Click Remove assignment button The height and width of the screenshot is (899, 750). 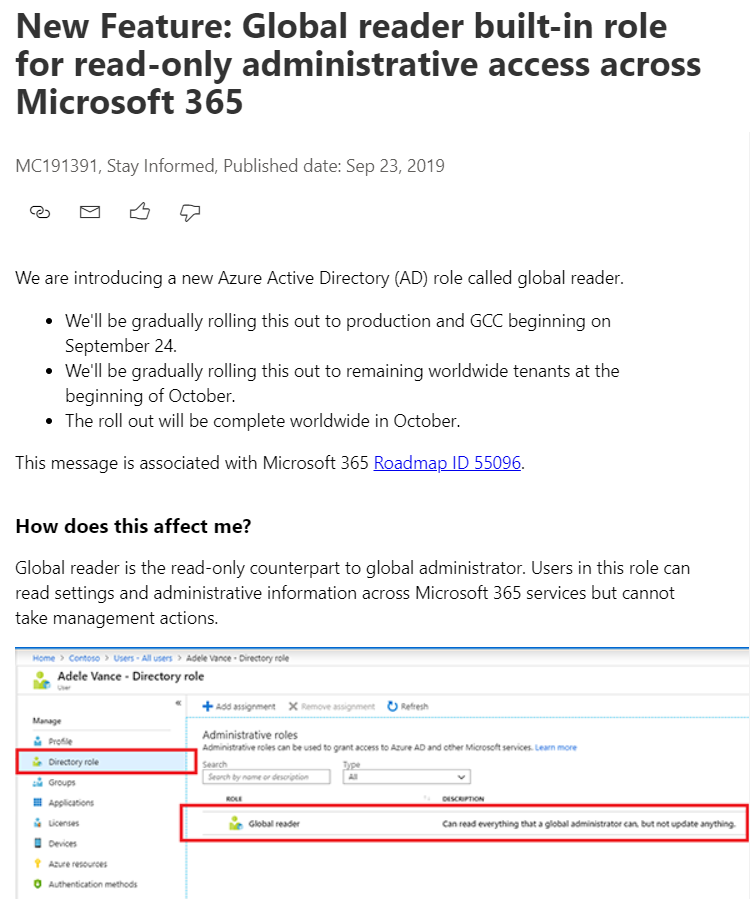(x=331, y=706)
